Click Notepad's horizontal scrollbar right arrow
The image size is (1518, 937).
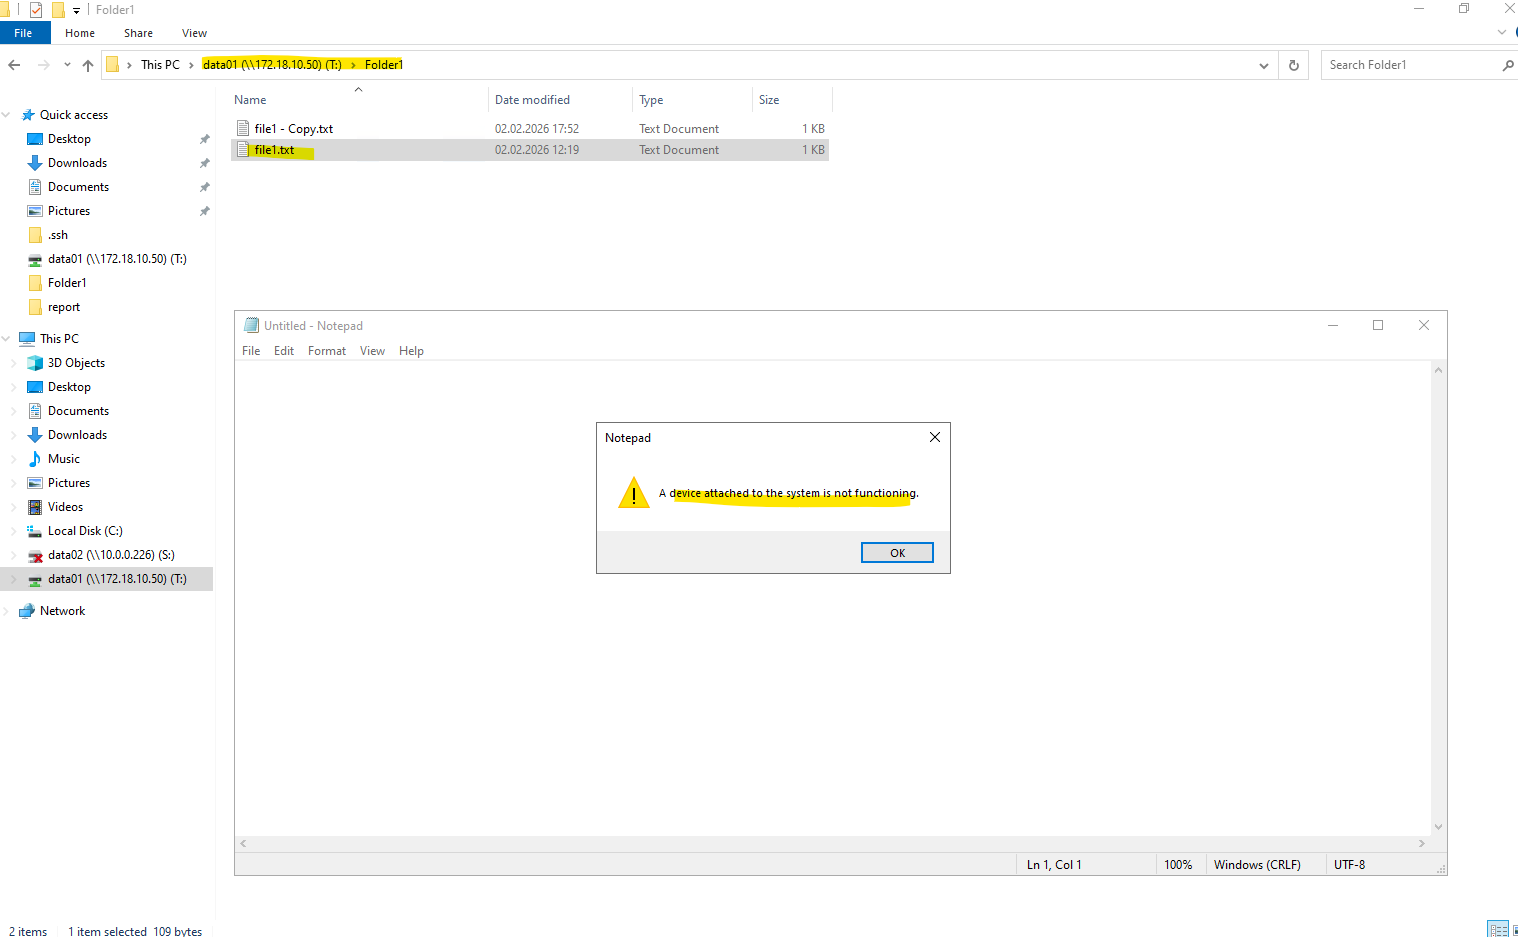pyautogui.click(x=1422, y=844)
